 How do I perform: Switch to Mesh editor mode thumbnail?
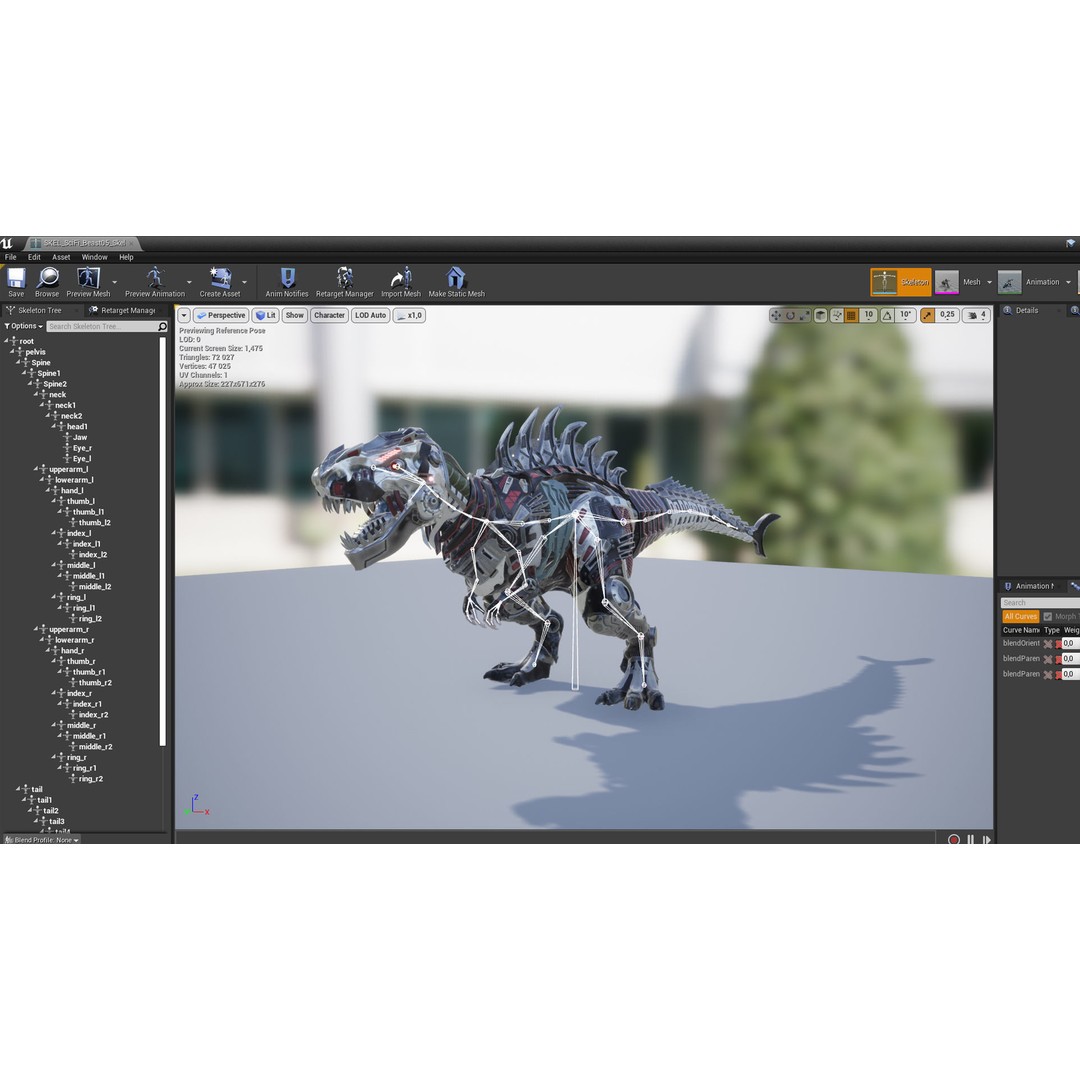coord(946,282)
